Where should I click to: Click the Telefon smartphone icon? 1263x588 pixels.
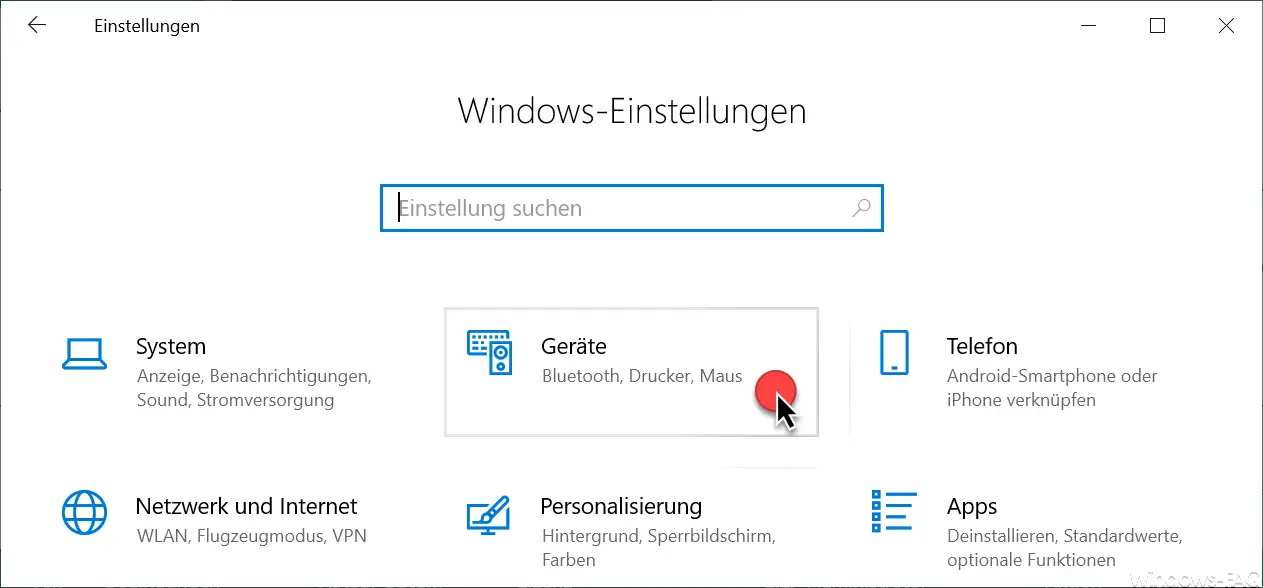click(893, 353)
